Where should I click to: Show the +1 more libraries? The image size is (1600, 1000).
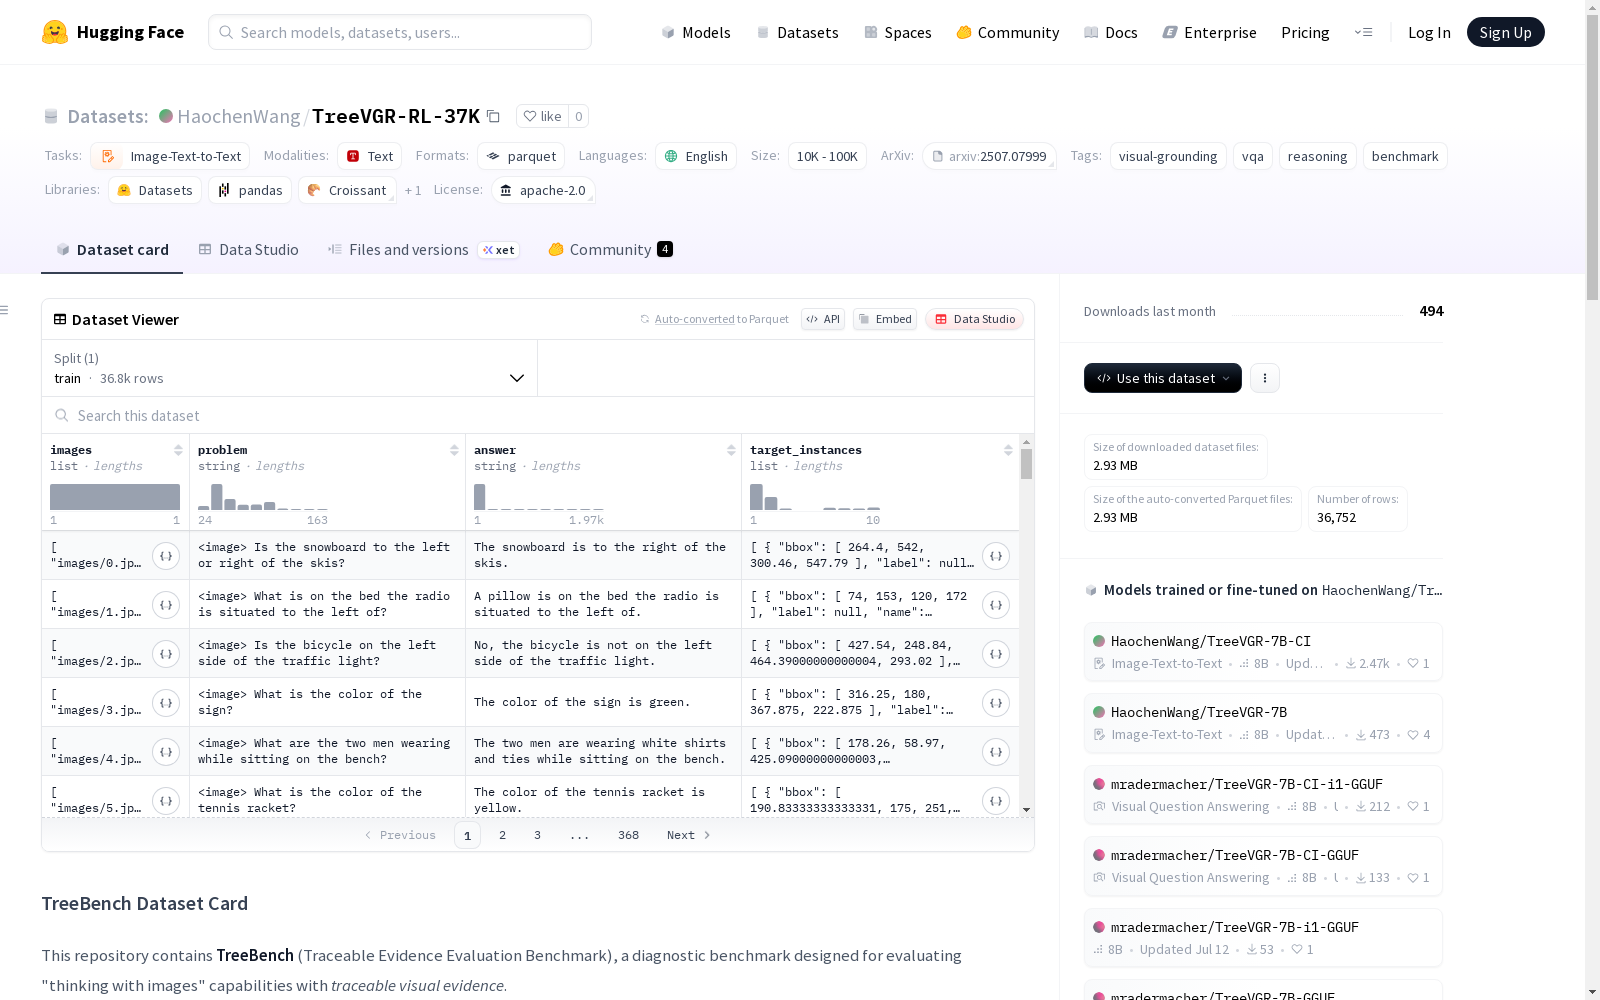click(413, 190)
